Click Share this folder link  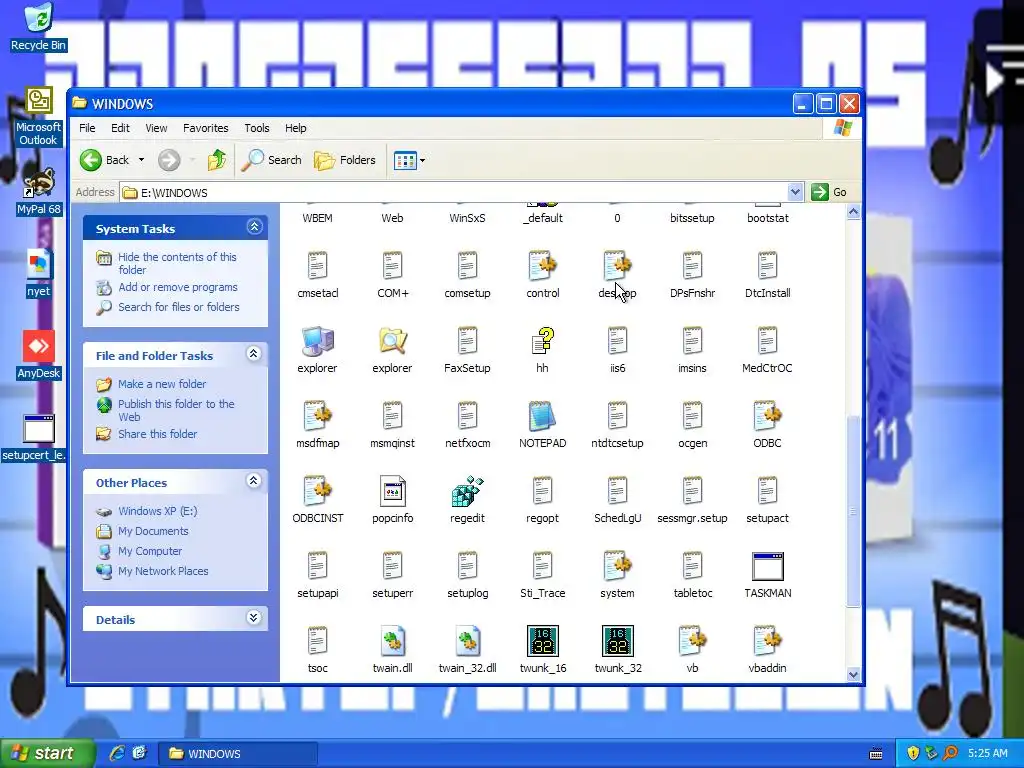click(157, 434)
